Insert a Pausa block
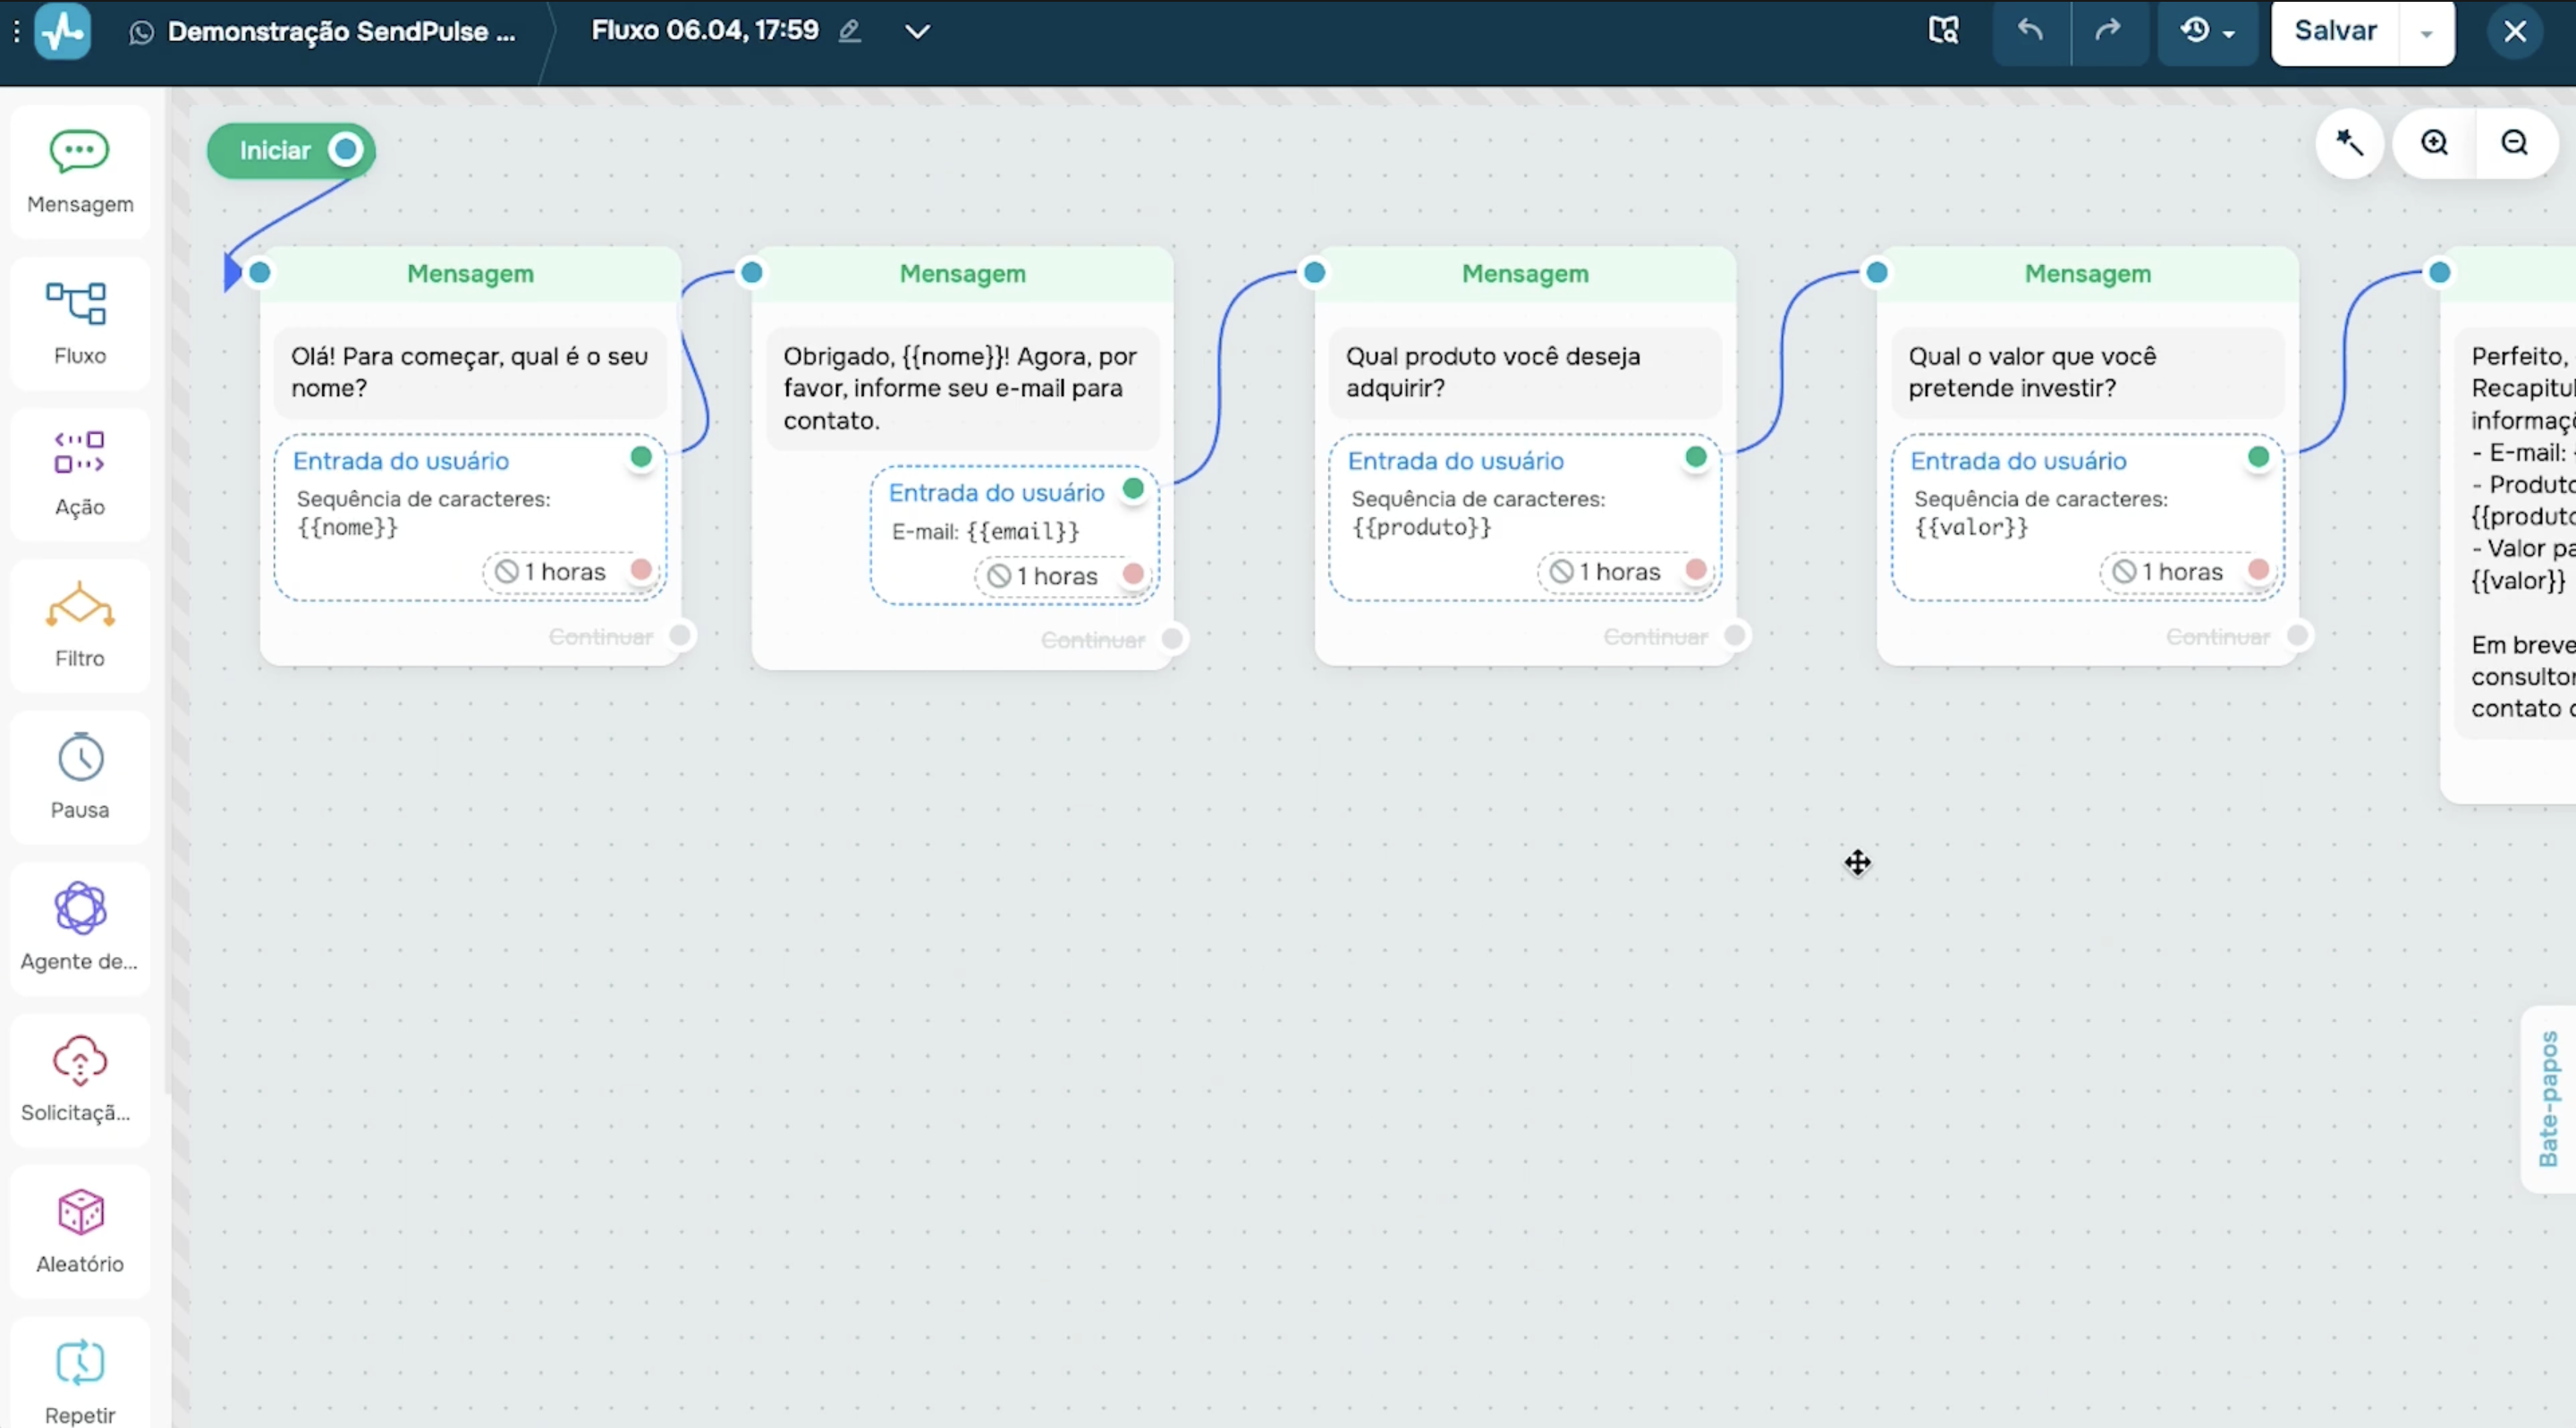 80,777
